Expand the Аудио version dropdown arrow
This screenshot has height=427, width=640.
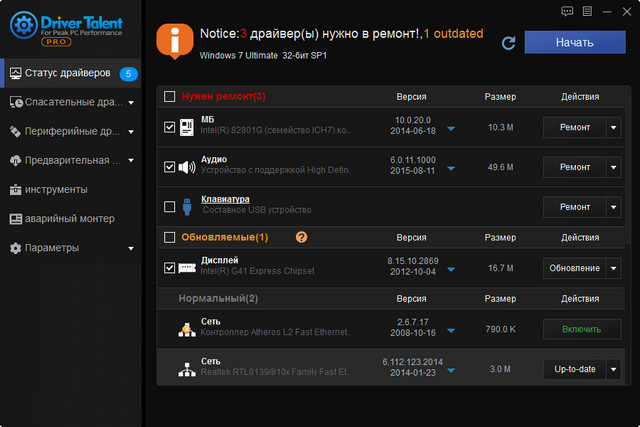pyautogui.click(x=451, y=168)
